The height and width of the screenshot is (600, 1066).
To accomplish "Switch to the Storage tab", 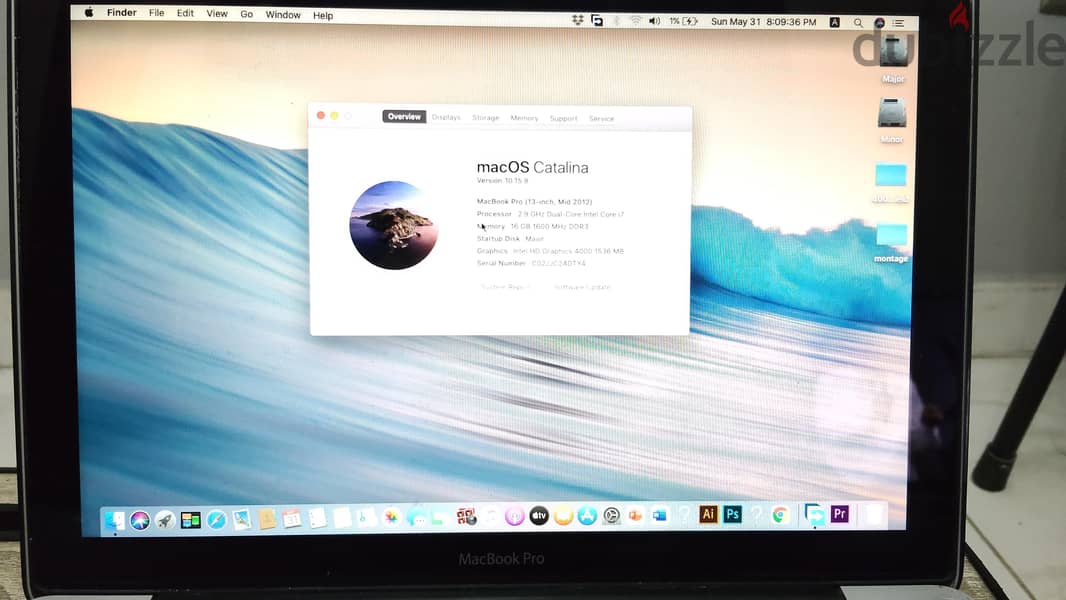I will coord(485,118).
